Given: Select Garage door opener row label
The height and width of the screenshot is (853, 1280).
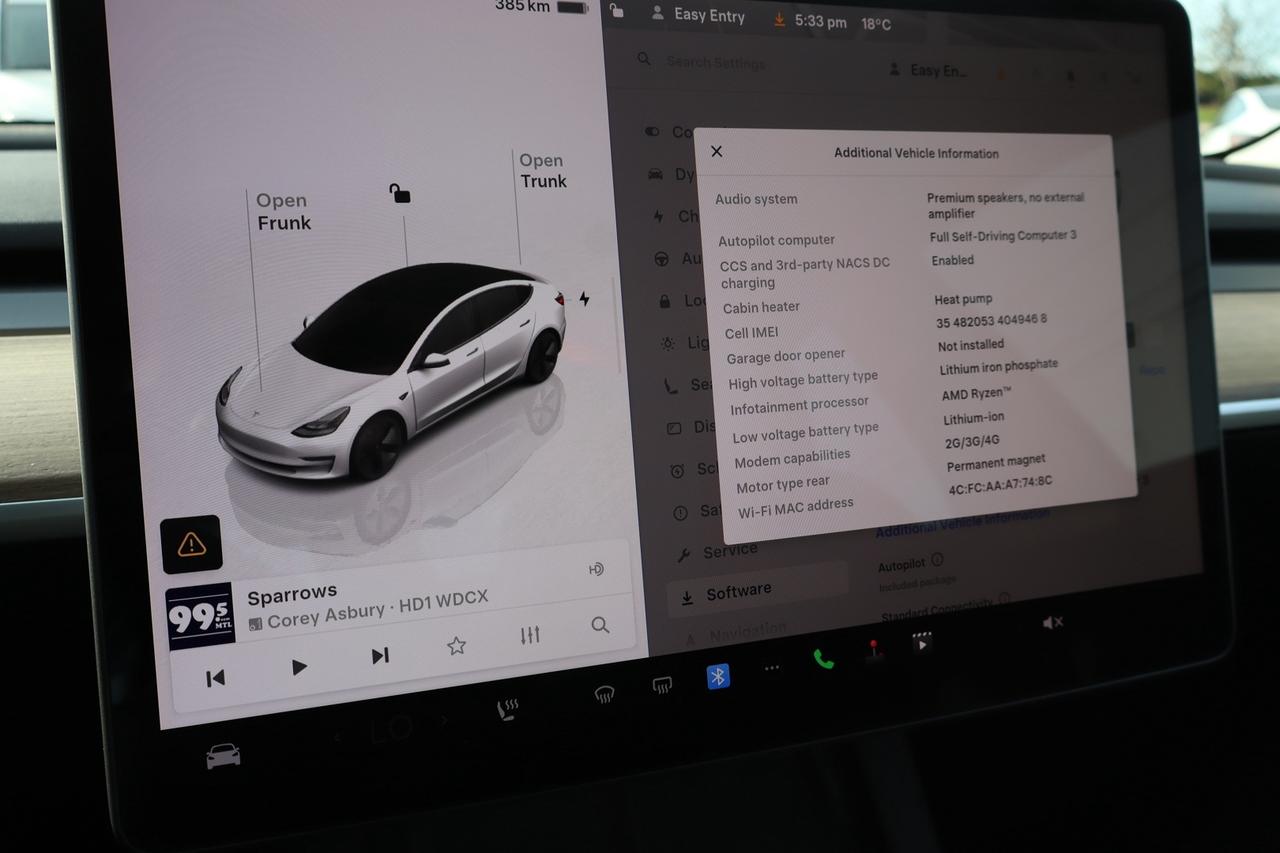Looking at the screenshot, I should pyautogui.click(x=786, y=356).
